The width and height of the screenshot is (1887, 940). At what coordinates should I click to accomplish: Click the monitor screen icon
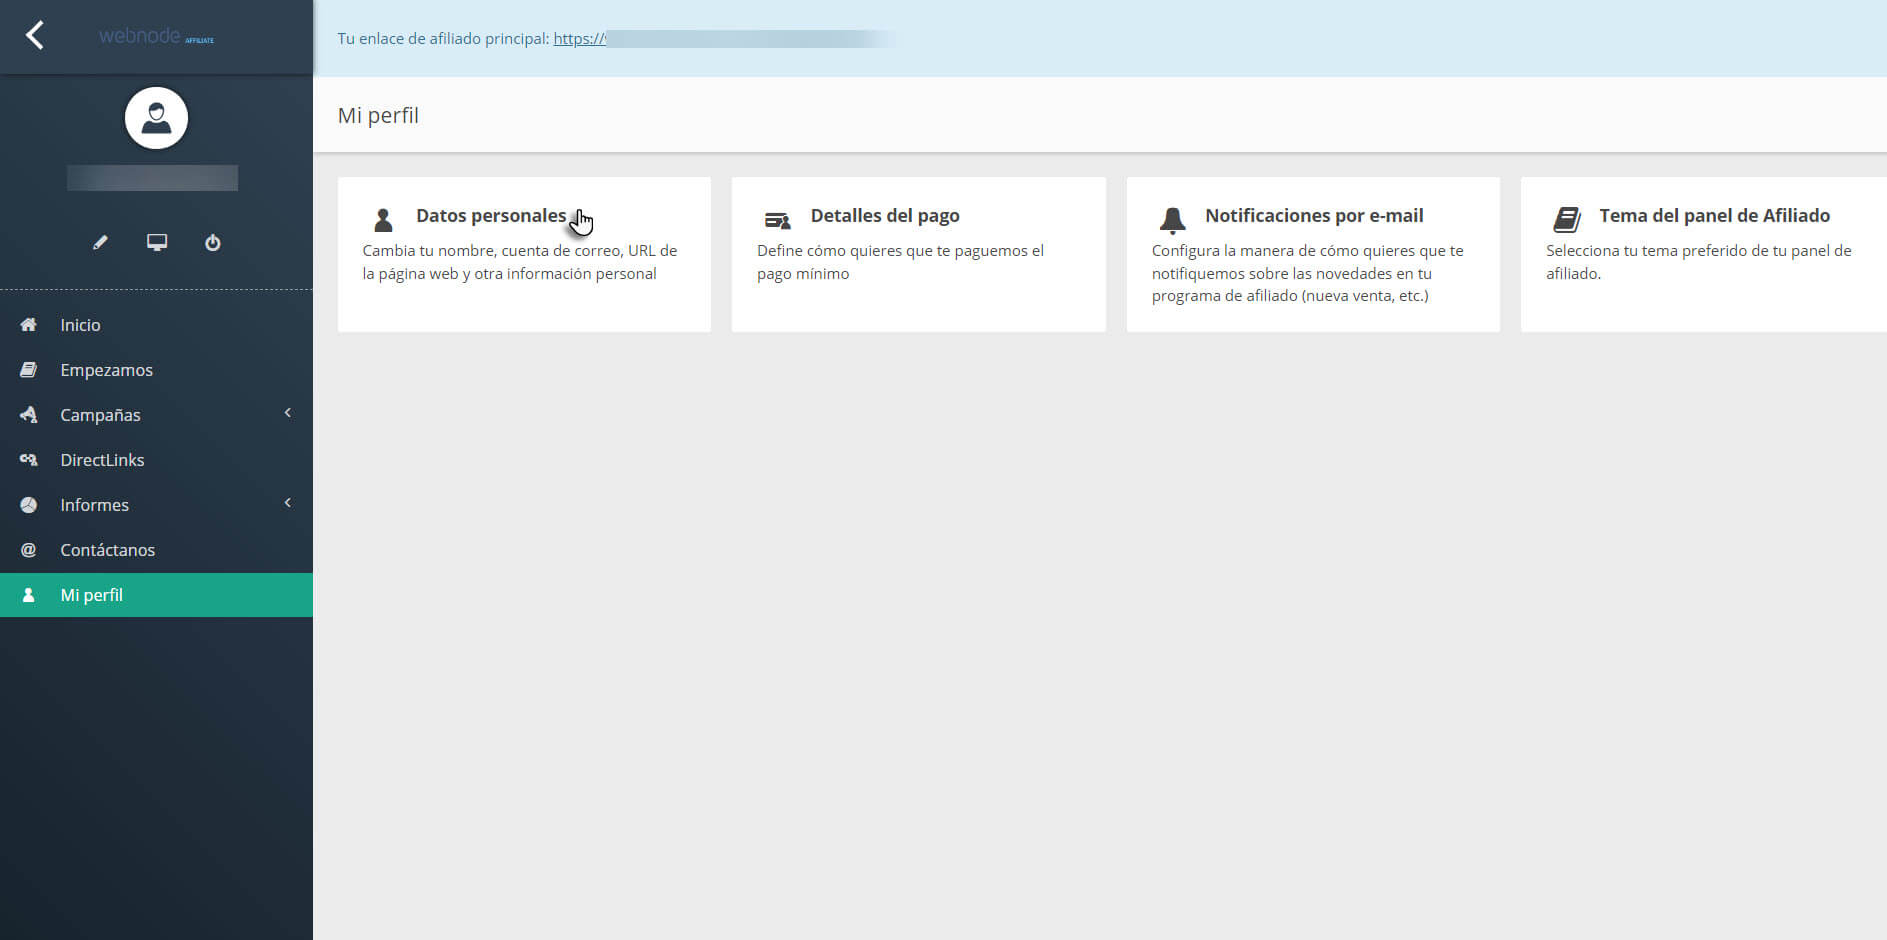(x=157, y=242)
